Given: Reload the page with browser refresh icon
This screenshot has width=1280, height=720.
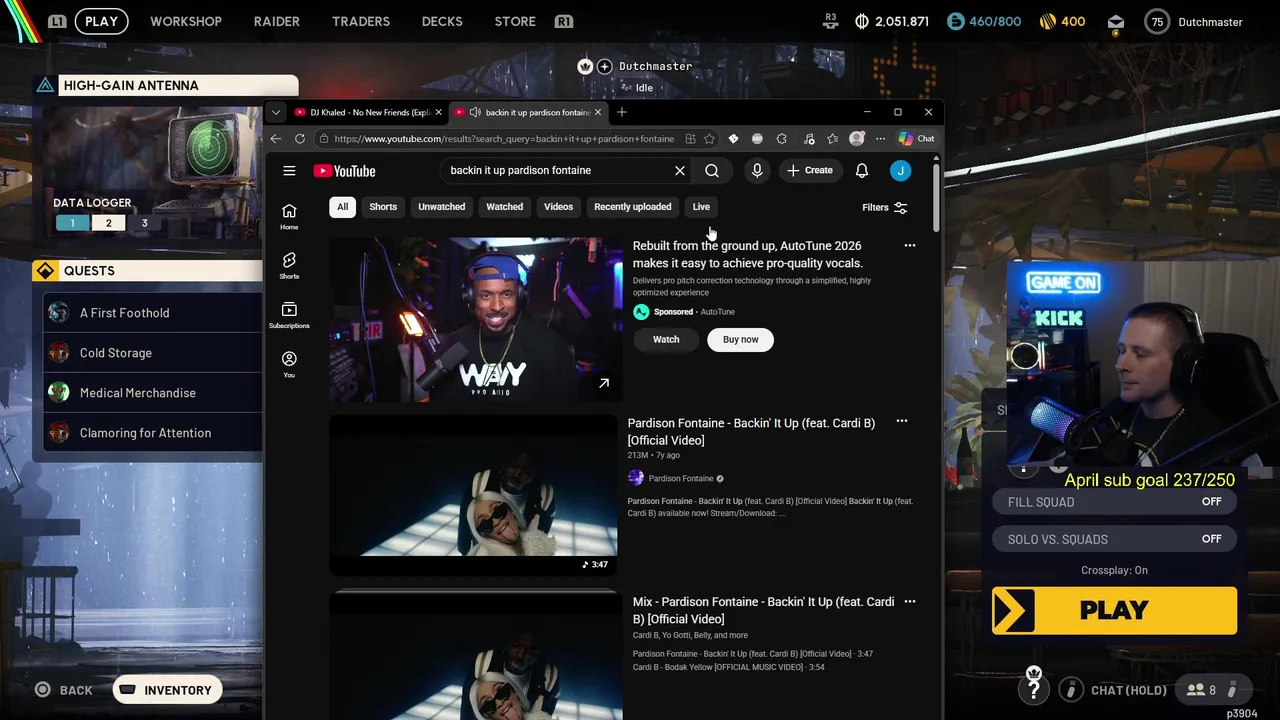Looking at the screenshot, I should 300,139.
